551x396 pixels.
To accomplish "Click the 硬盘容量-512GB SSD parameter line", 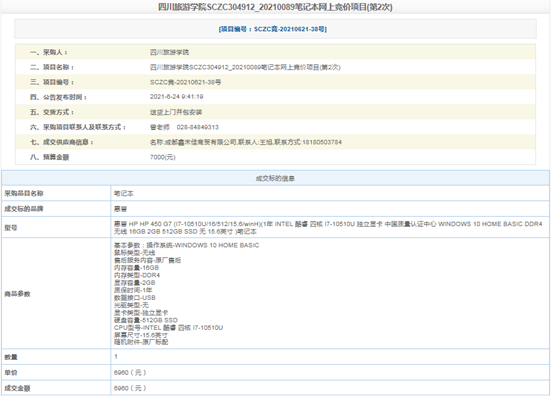I will click(x=146, y=320).
